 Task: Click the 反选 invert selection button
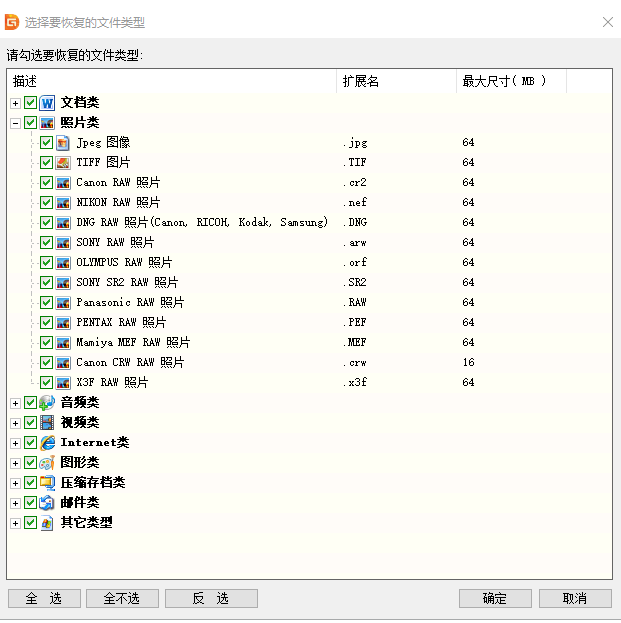tap(211, 598)
